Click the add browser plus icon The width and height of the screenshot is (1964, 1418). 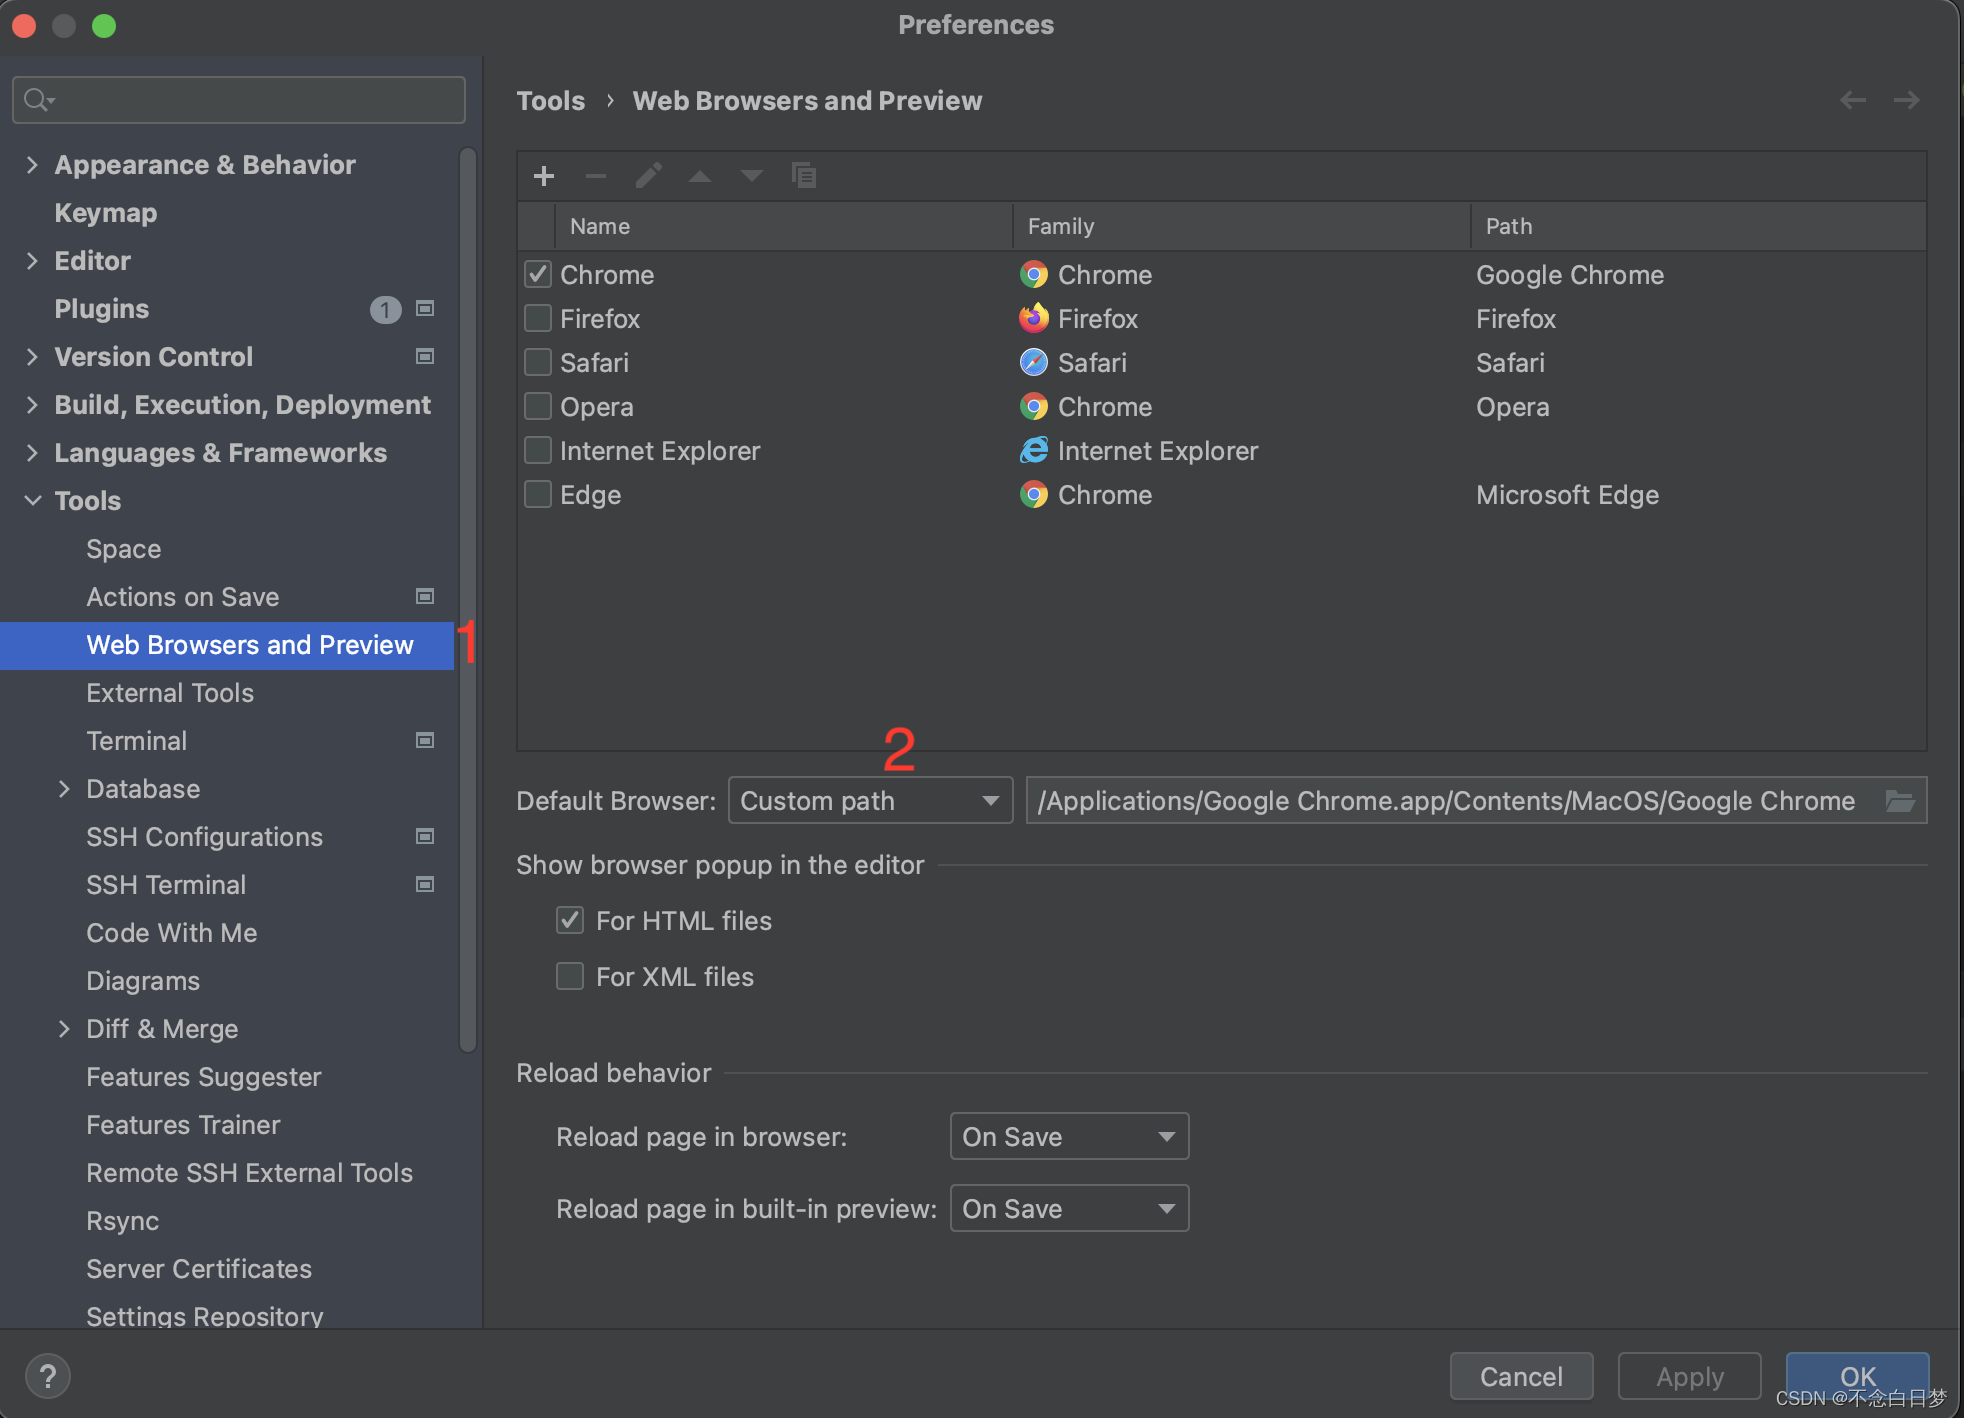(x=544, y=176)
